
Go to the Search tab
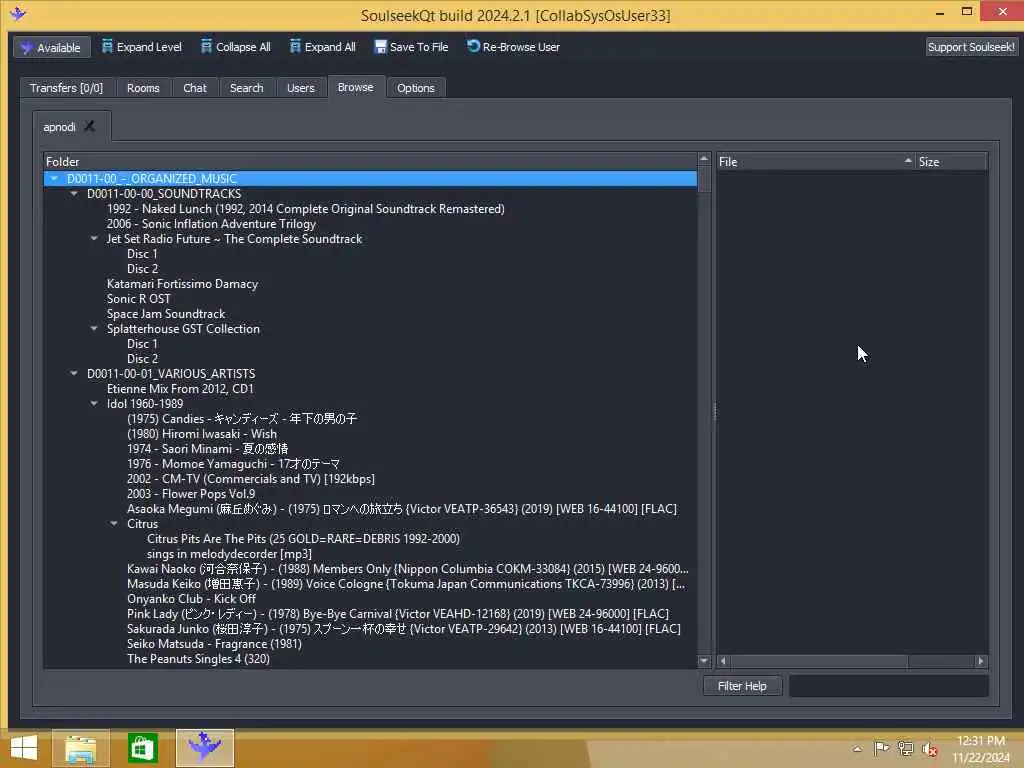[x=246, y=88]
